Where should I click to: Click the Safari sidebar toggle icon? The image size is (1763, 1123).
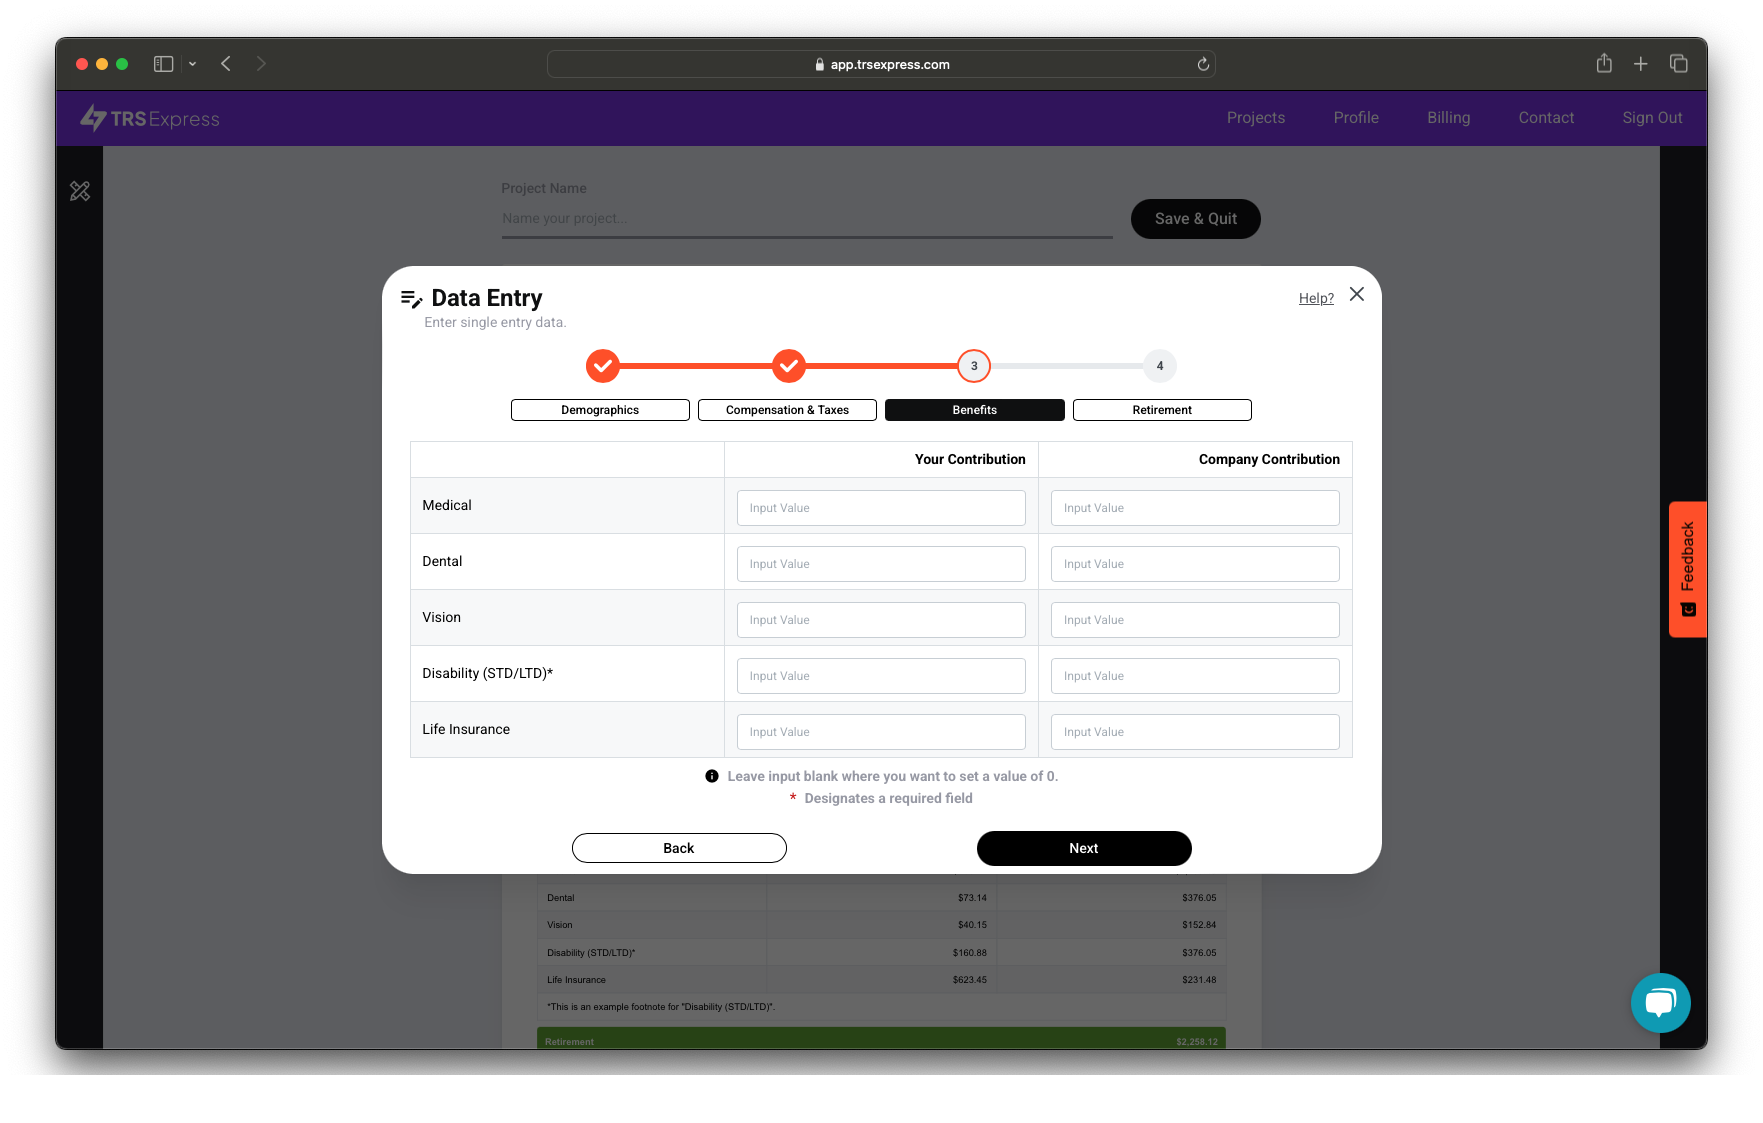[x=163, y=64]
